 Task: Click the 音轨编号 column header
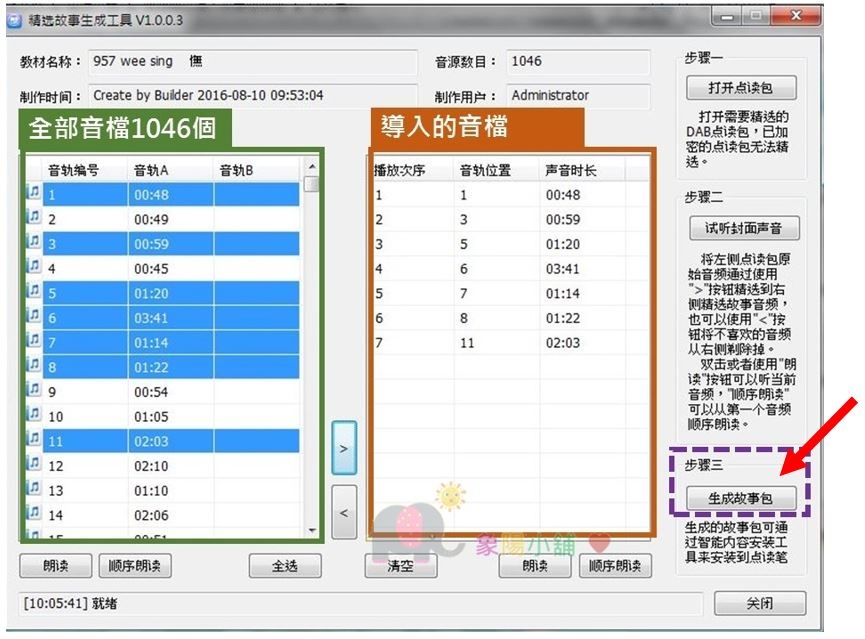coord(86,170)
